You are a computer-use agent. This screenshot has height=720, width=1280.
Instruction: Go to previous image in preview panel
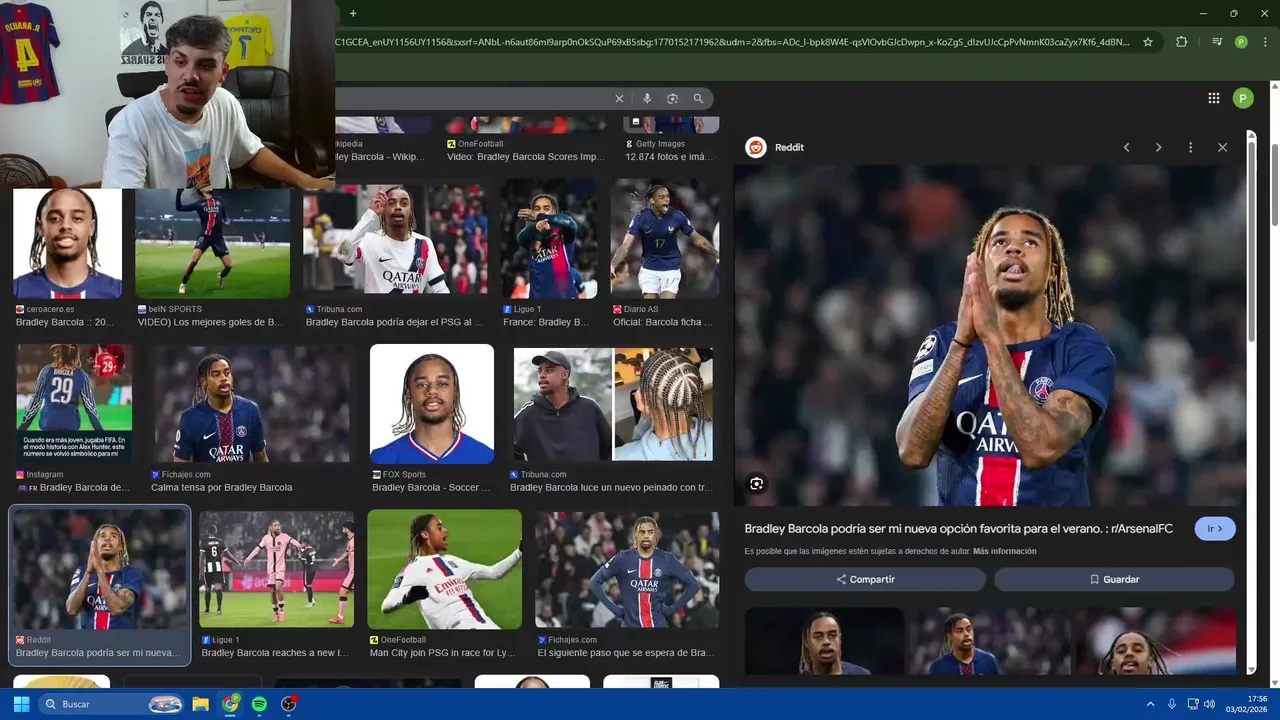(1126, 147)
